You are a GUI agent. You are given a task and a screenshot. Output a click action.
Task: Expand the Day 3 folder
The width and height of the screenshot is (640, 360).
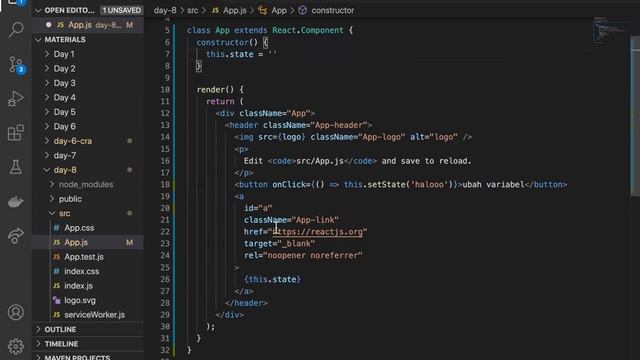click(47, 83)
